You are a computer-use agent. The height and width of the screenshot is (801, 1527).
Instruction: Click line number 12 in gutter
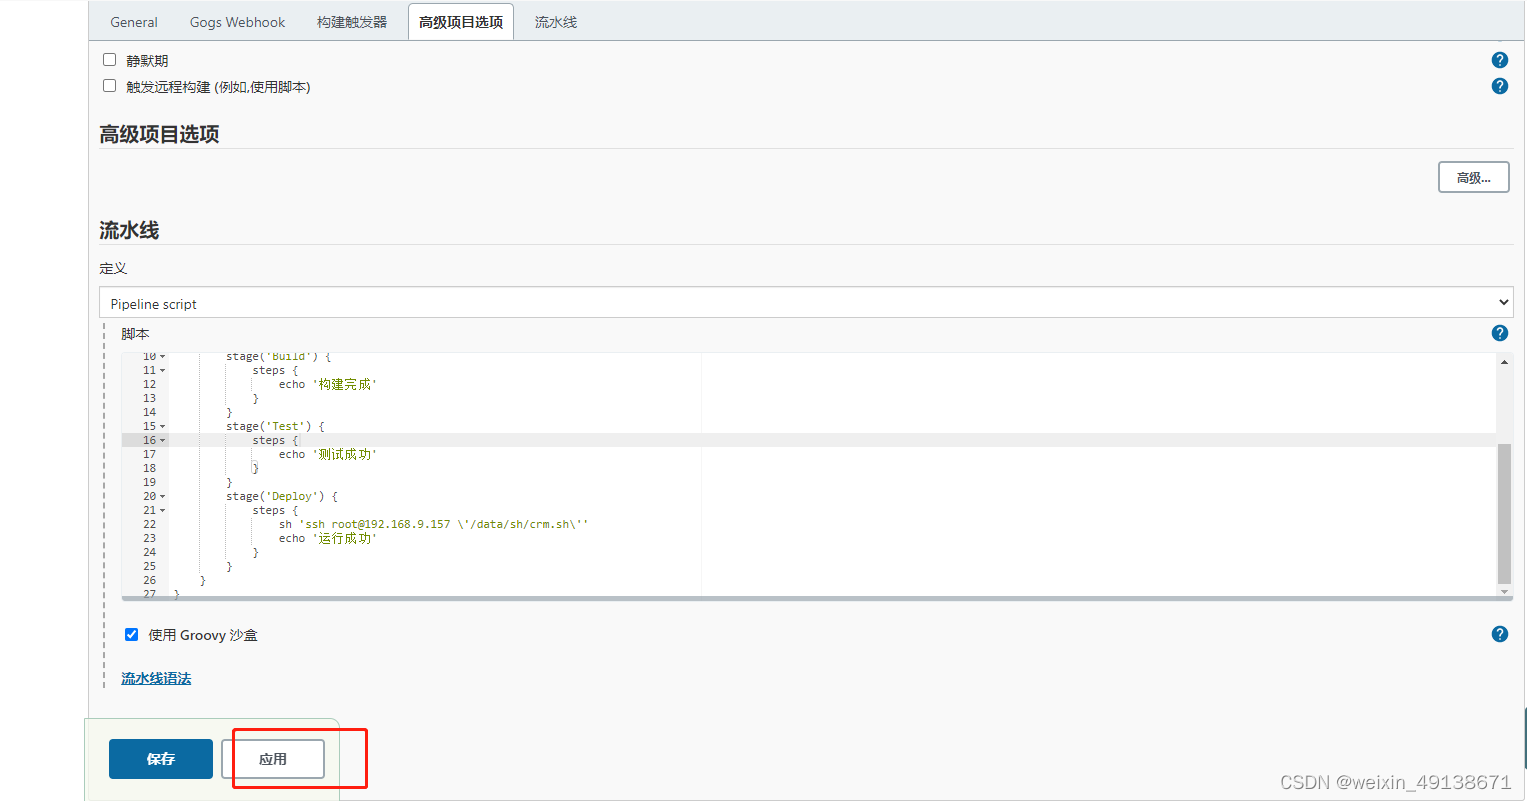150,385
